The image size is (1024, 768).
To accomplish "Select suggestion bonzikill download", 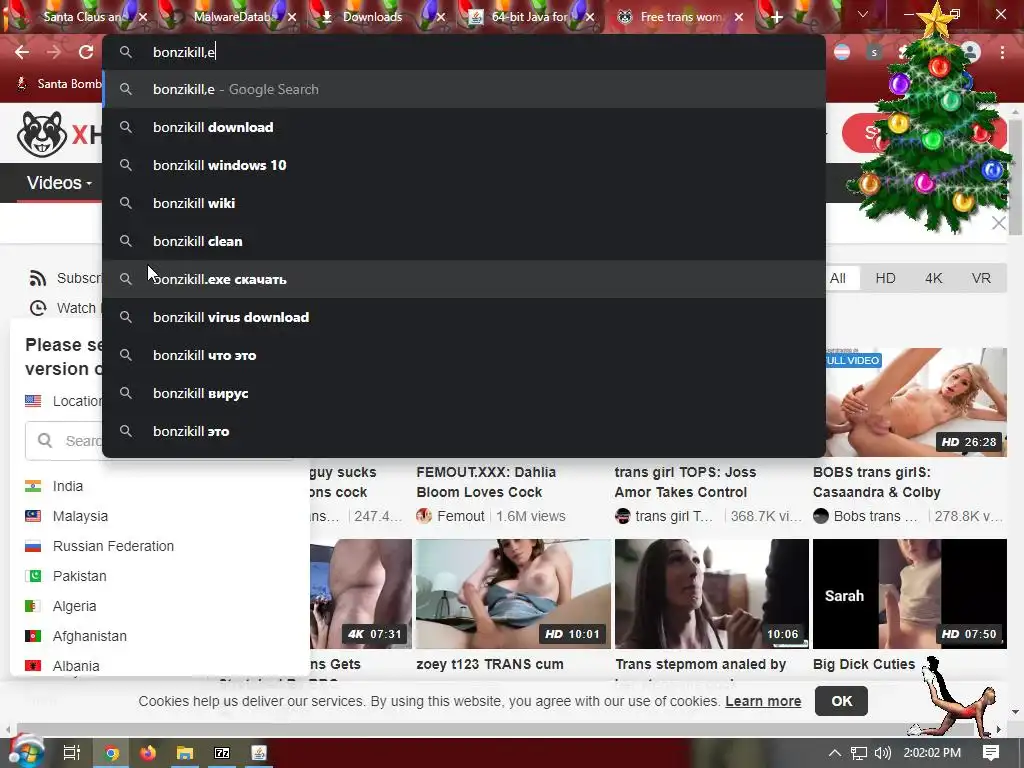I will pos(464,127).
